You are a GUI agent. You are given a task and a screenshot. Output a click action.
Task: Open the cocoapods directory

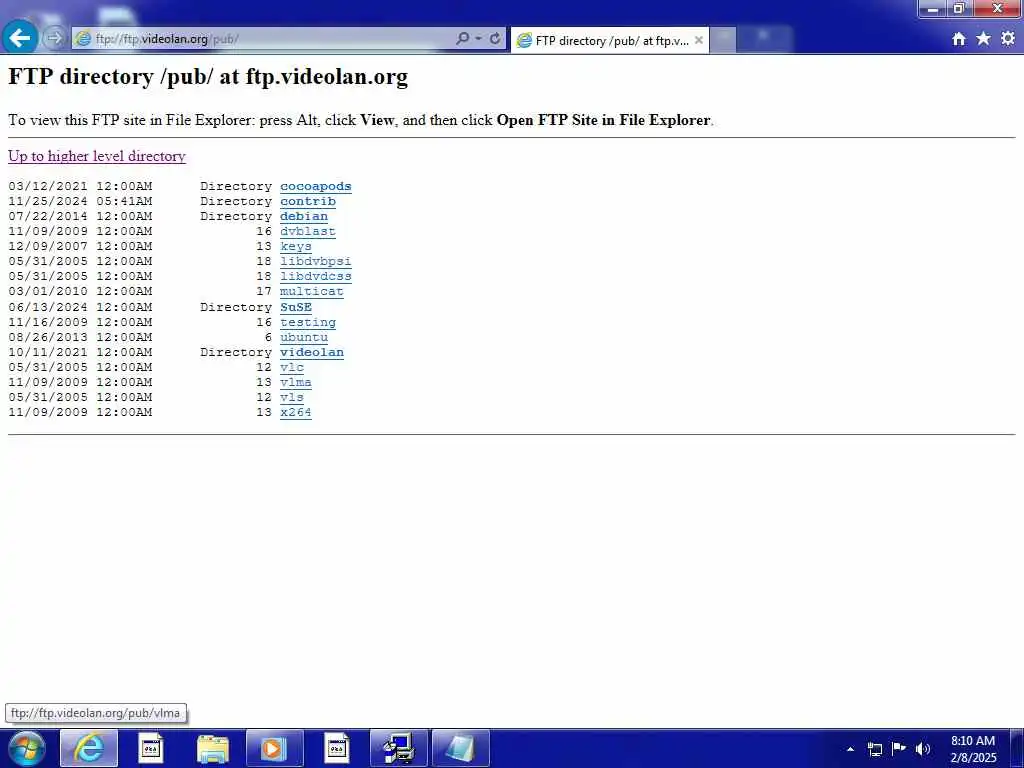pyautogui.click(x=315, y=186)
